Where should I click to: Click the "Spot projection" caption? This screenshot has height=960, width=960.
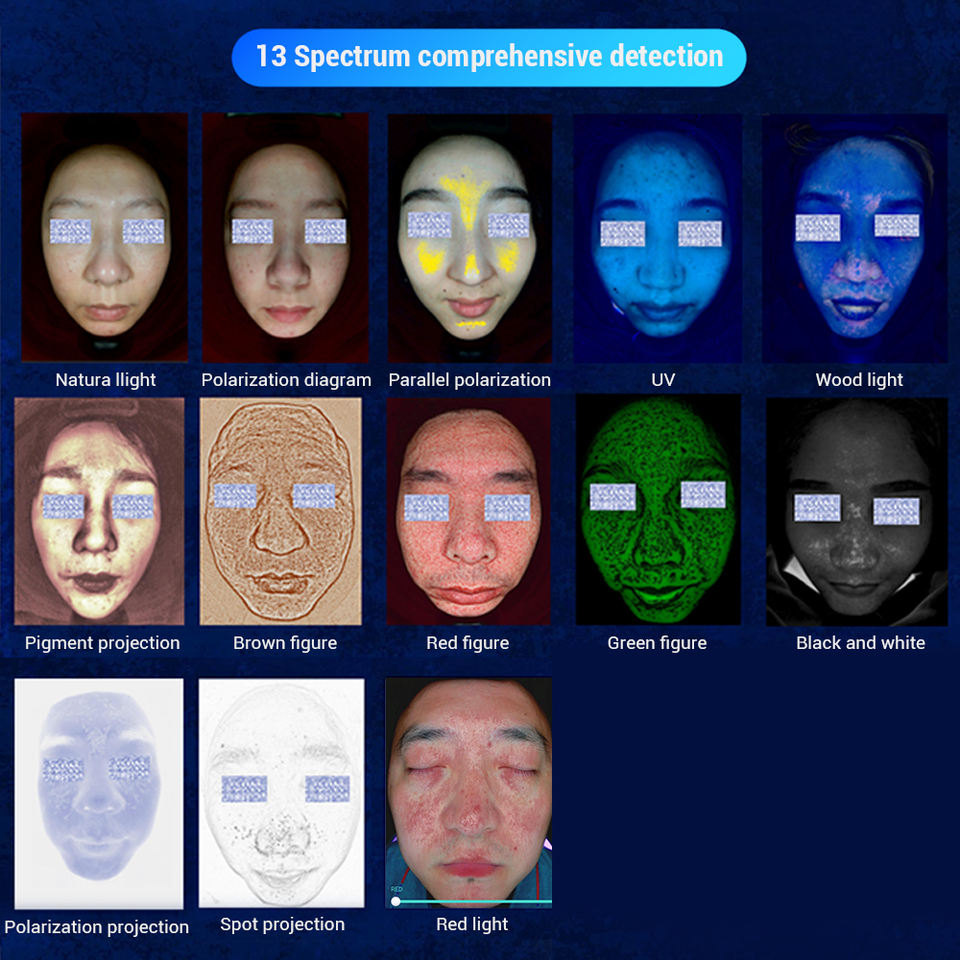tap(282, 924)
